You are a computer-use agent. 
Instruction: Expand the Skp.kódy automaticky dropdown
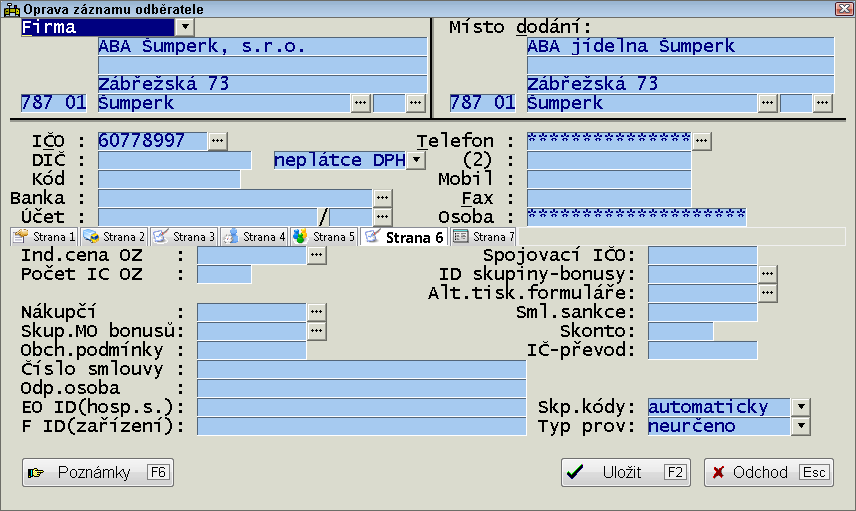[800, 407]
